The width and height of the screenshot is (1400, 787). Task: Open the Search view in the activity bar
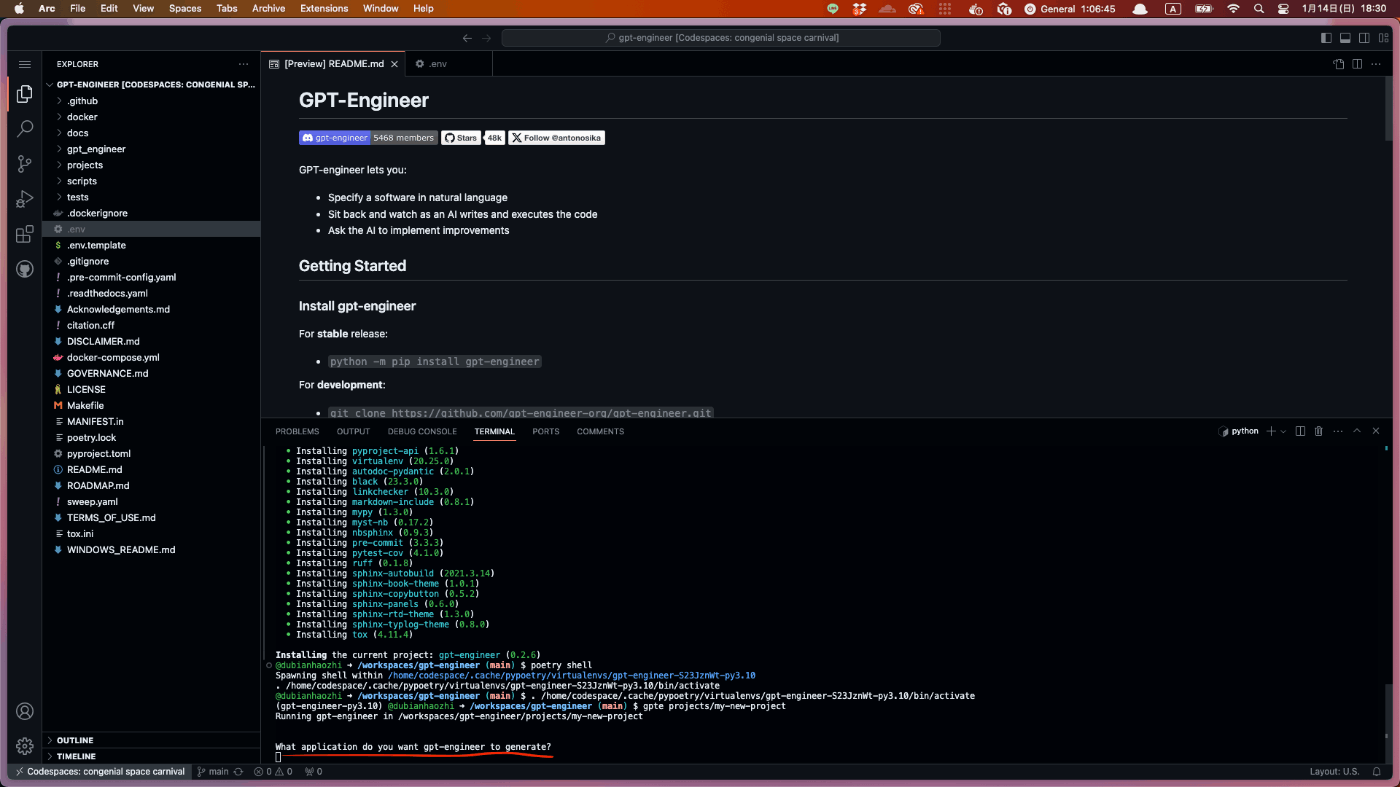point(25,129)
